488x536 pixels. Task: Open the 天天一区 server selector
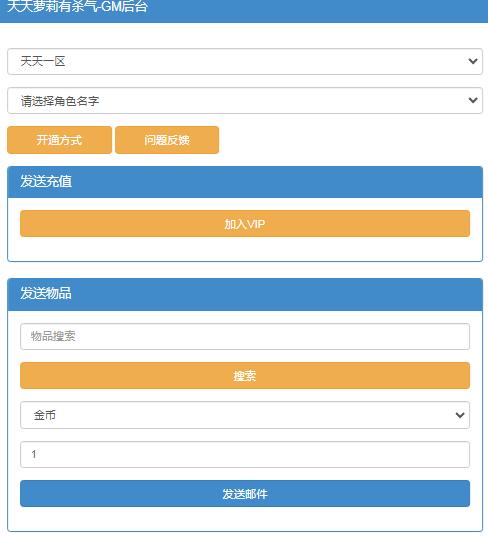pyautogui.click(x=245, y=62)
